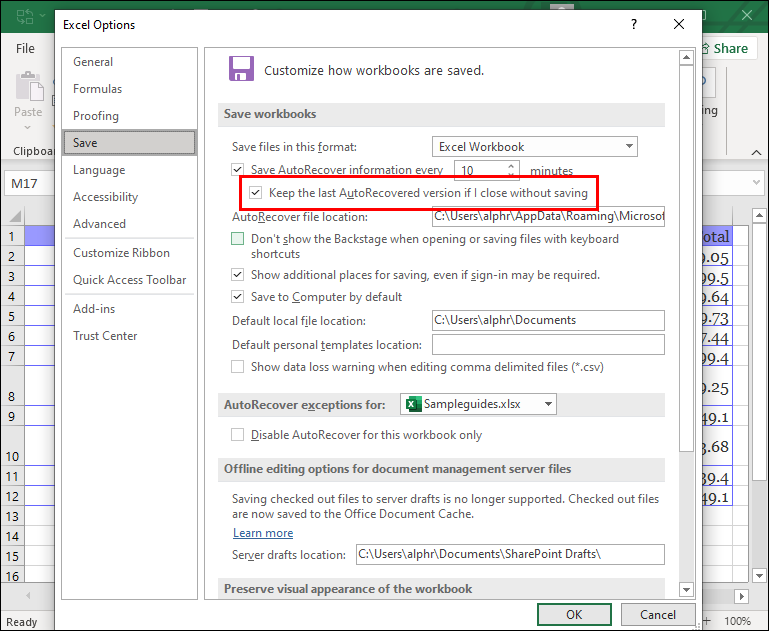Open the Quick Access Toolbar category
Screen dimensions: 769x631
(x=129, y=280)
